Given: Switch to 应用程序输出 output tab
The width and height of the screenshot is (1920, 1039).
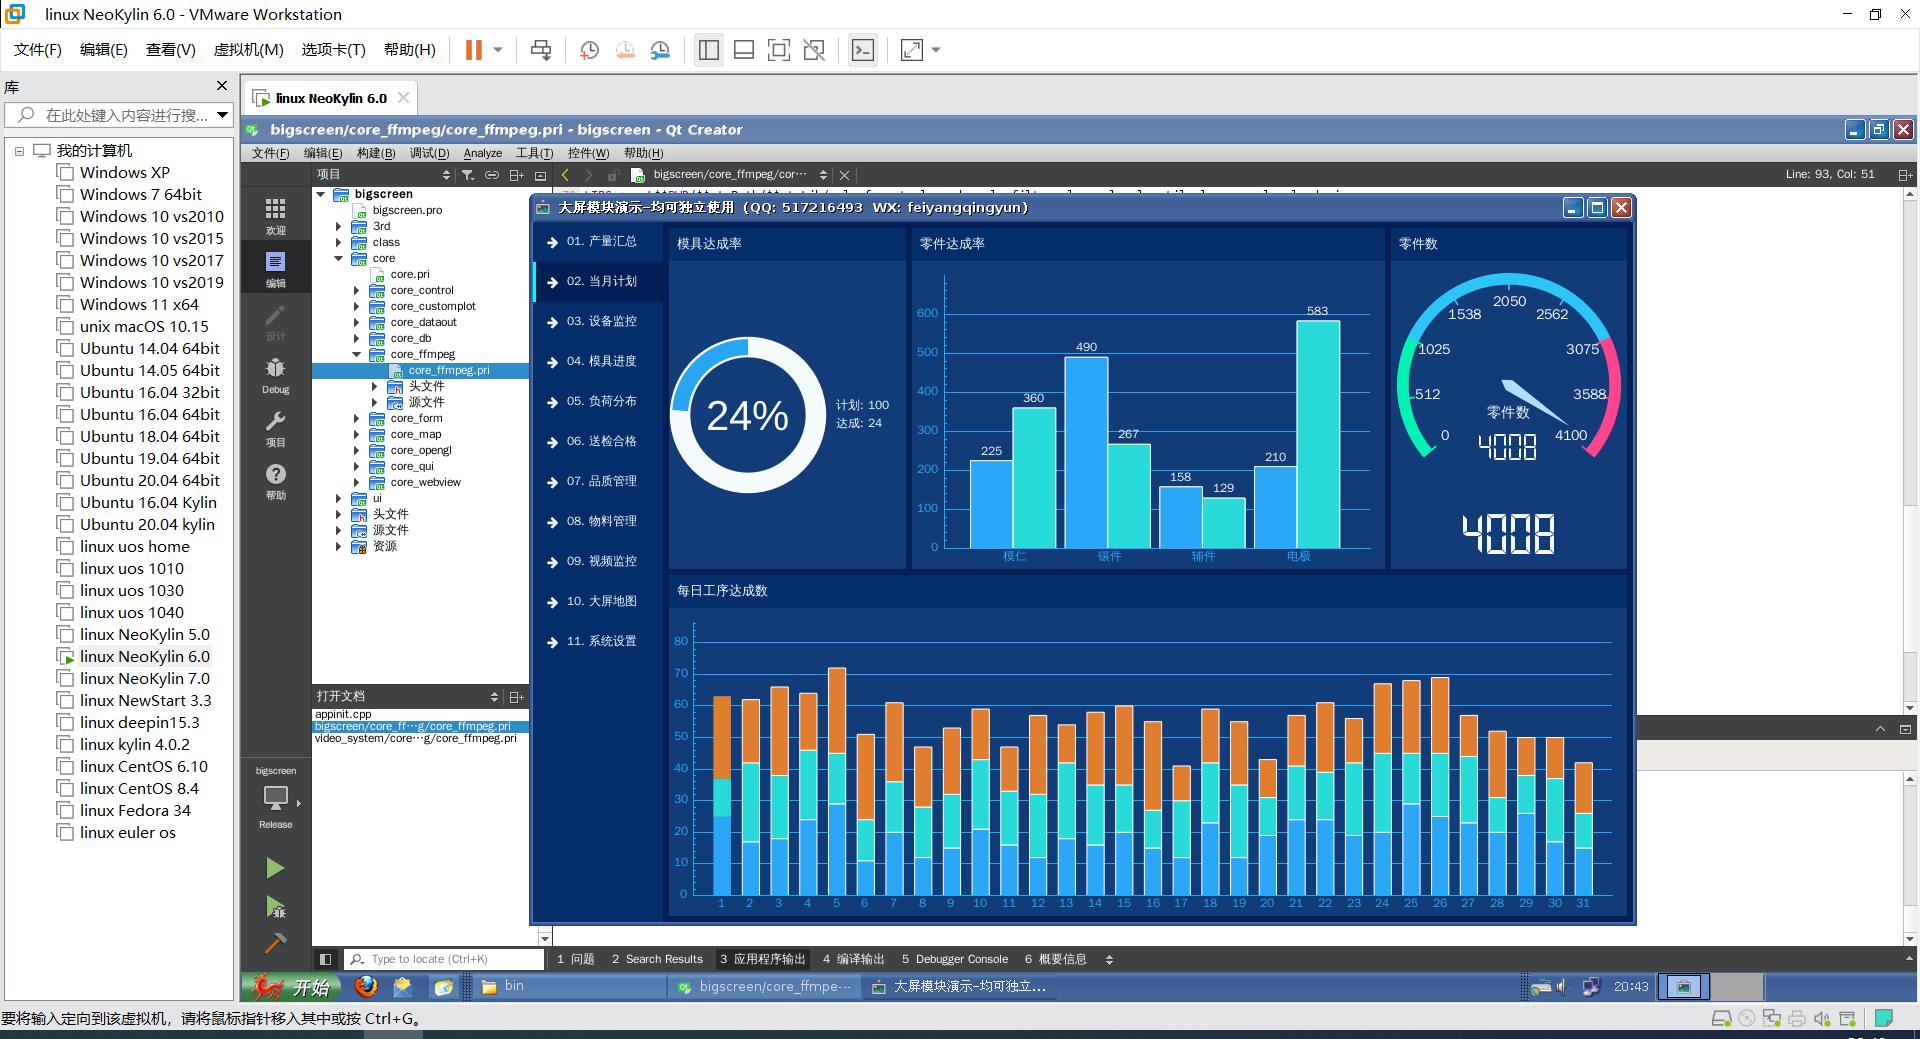Looking at the screenshot, I should pyautogui.click(x=763, y=959).
